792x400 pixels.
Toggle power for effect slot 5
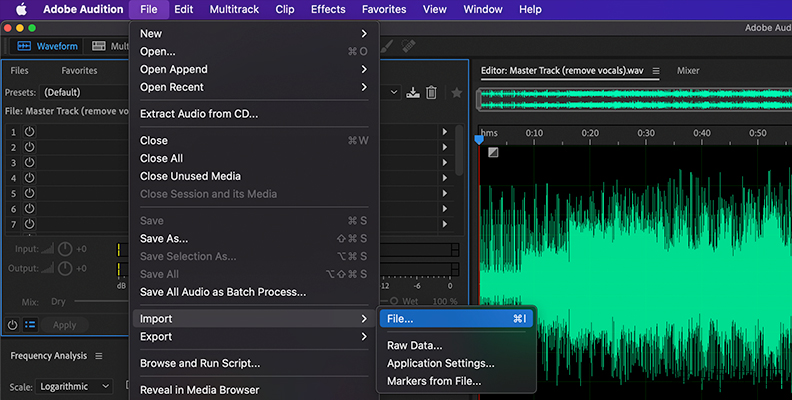point(30,193)
